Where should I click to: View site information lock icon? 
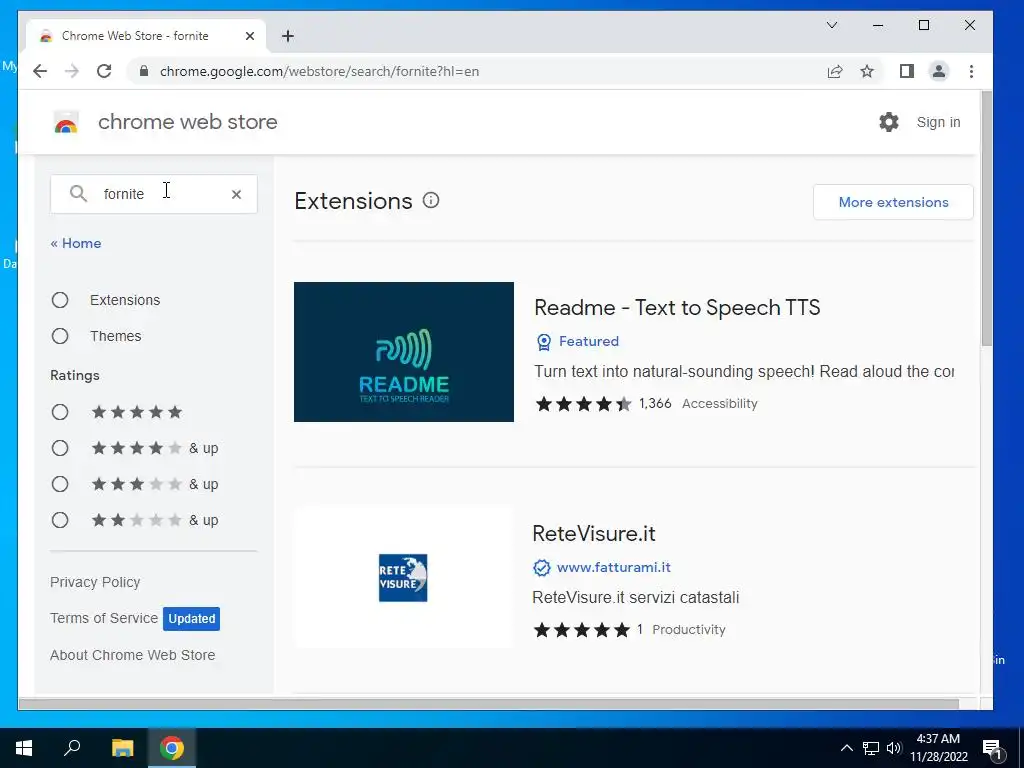pyautogui.click(x=144, y=71)
